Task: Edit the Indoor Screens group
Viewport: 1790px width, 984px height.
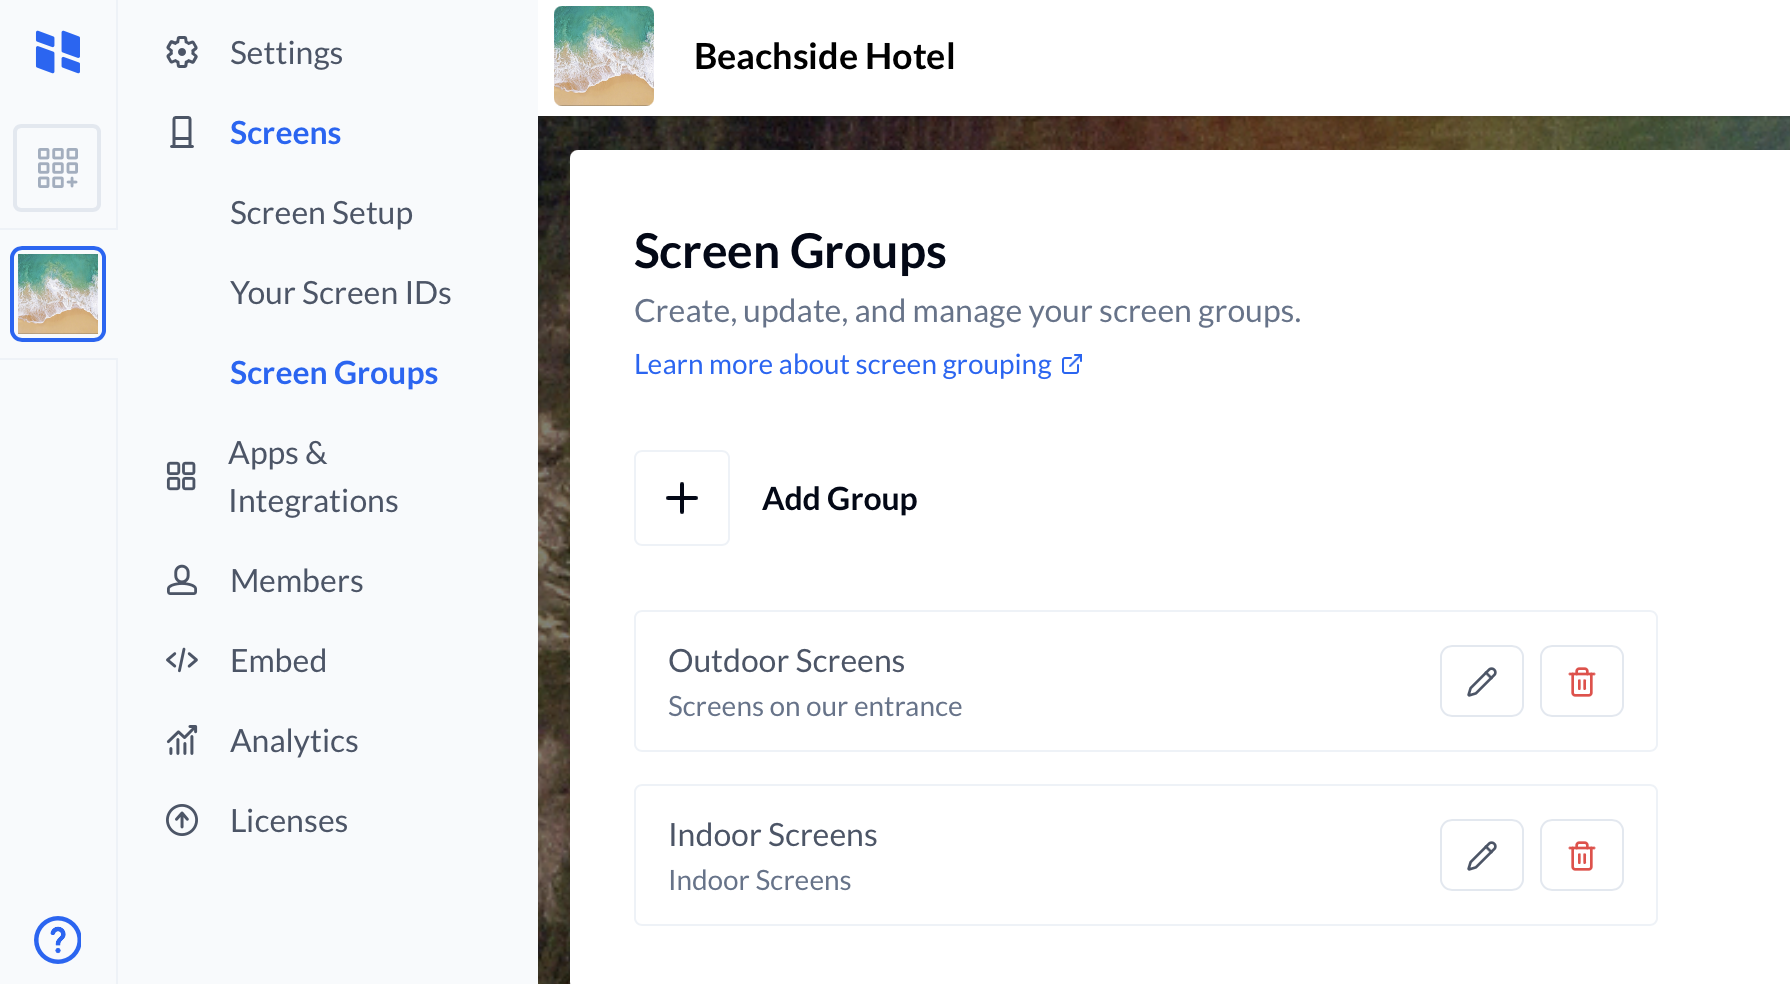Action: click(x=1481, y=855)
